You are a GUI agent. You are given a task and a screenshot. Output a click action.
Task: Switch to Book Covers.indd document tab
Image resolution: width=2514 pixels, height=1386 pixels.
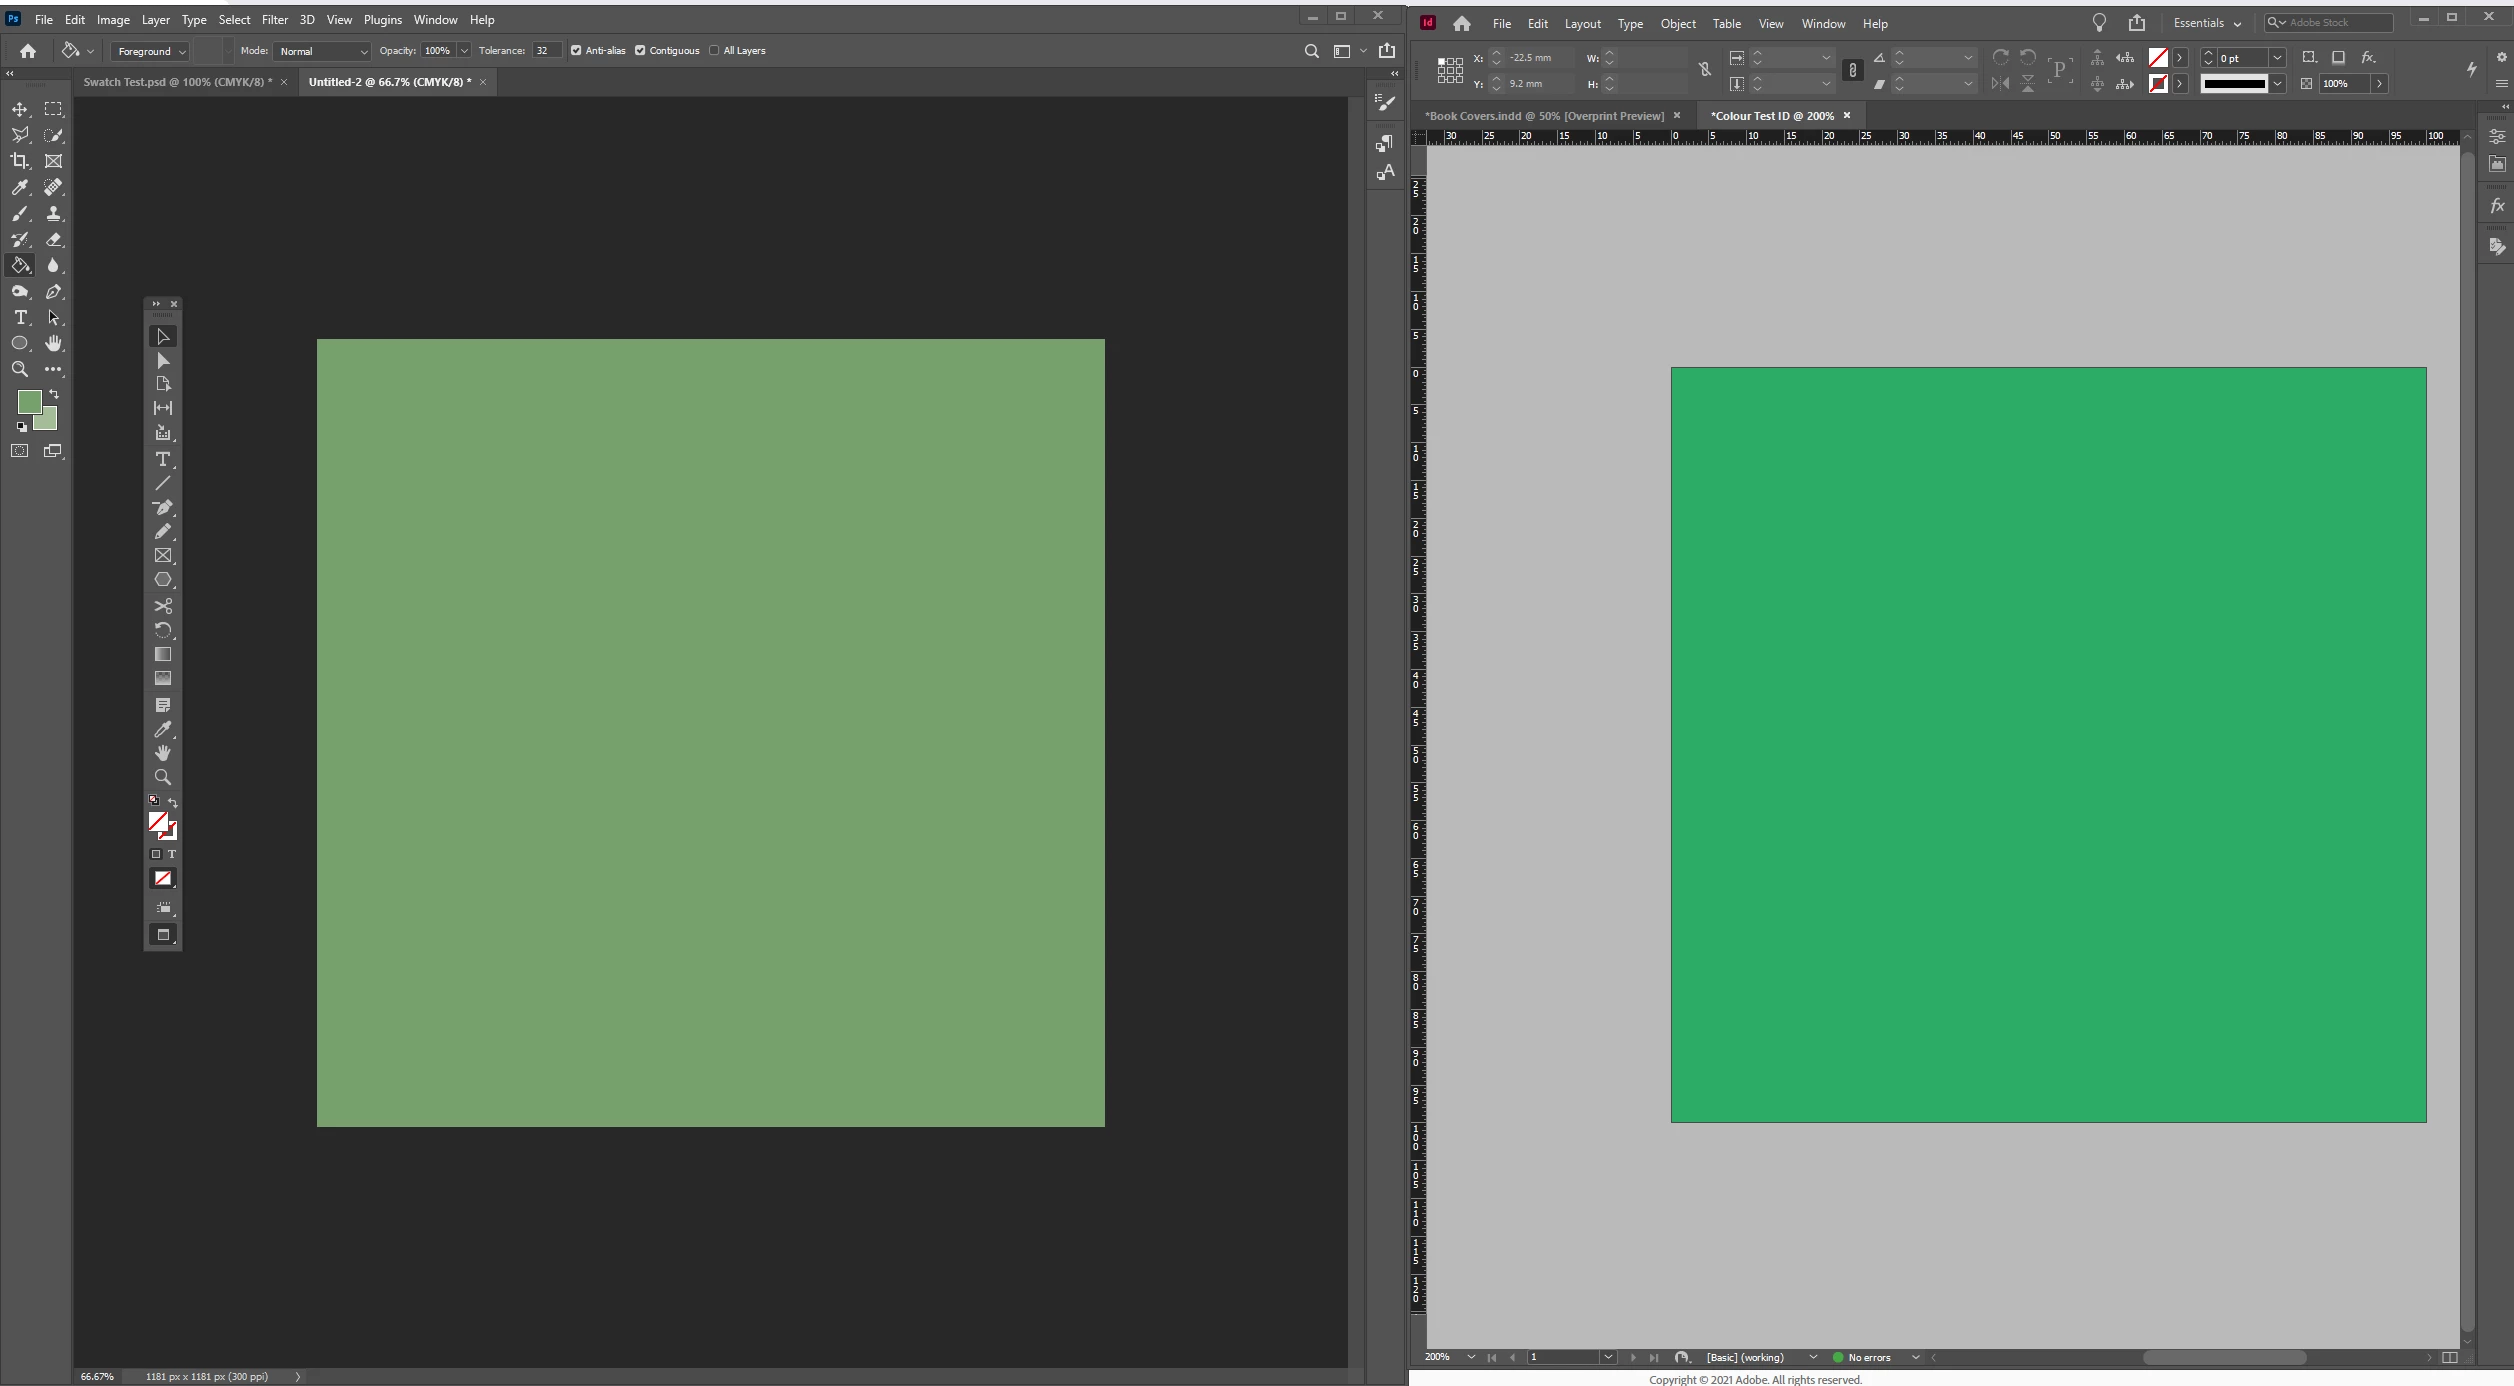pyautogui.click(x=1544, y=116)
